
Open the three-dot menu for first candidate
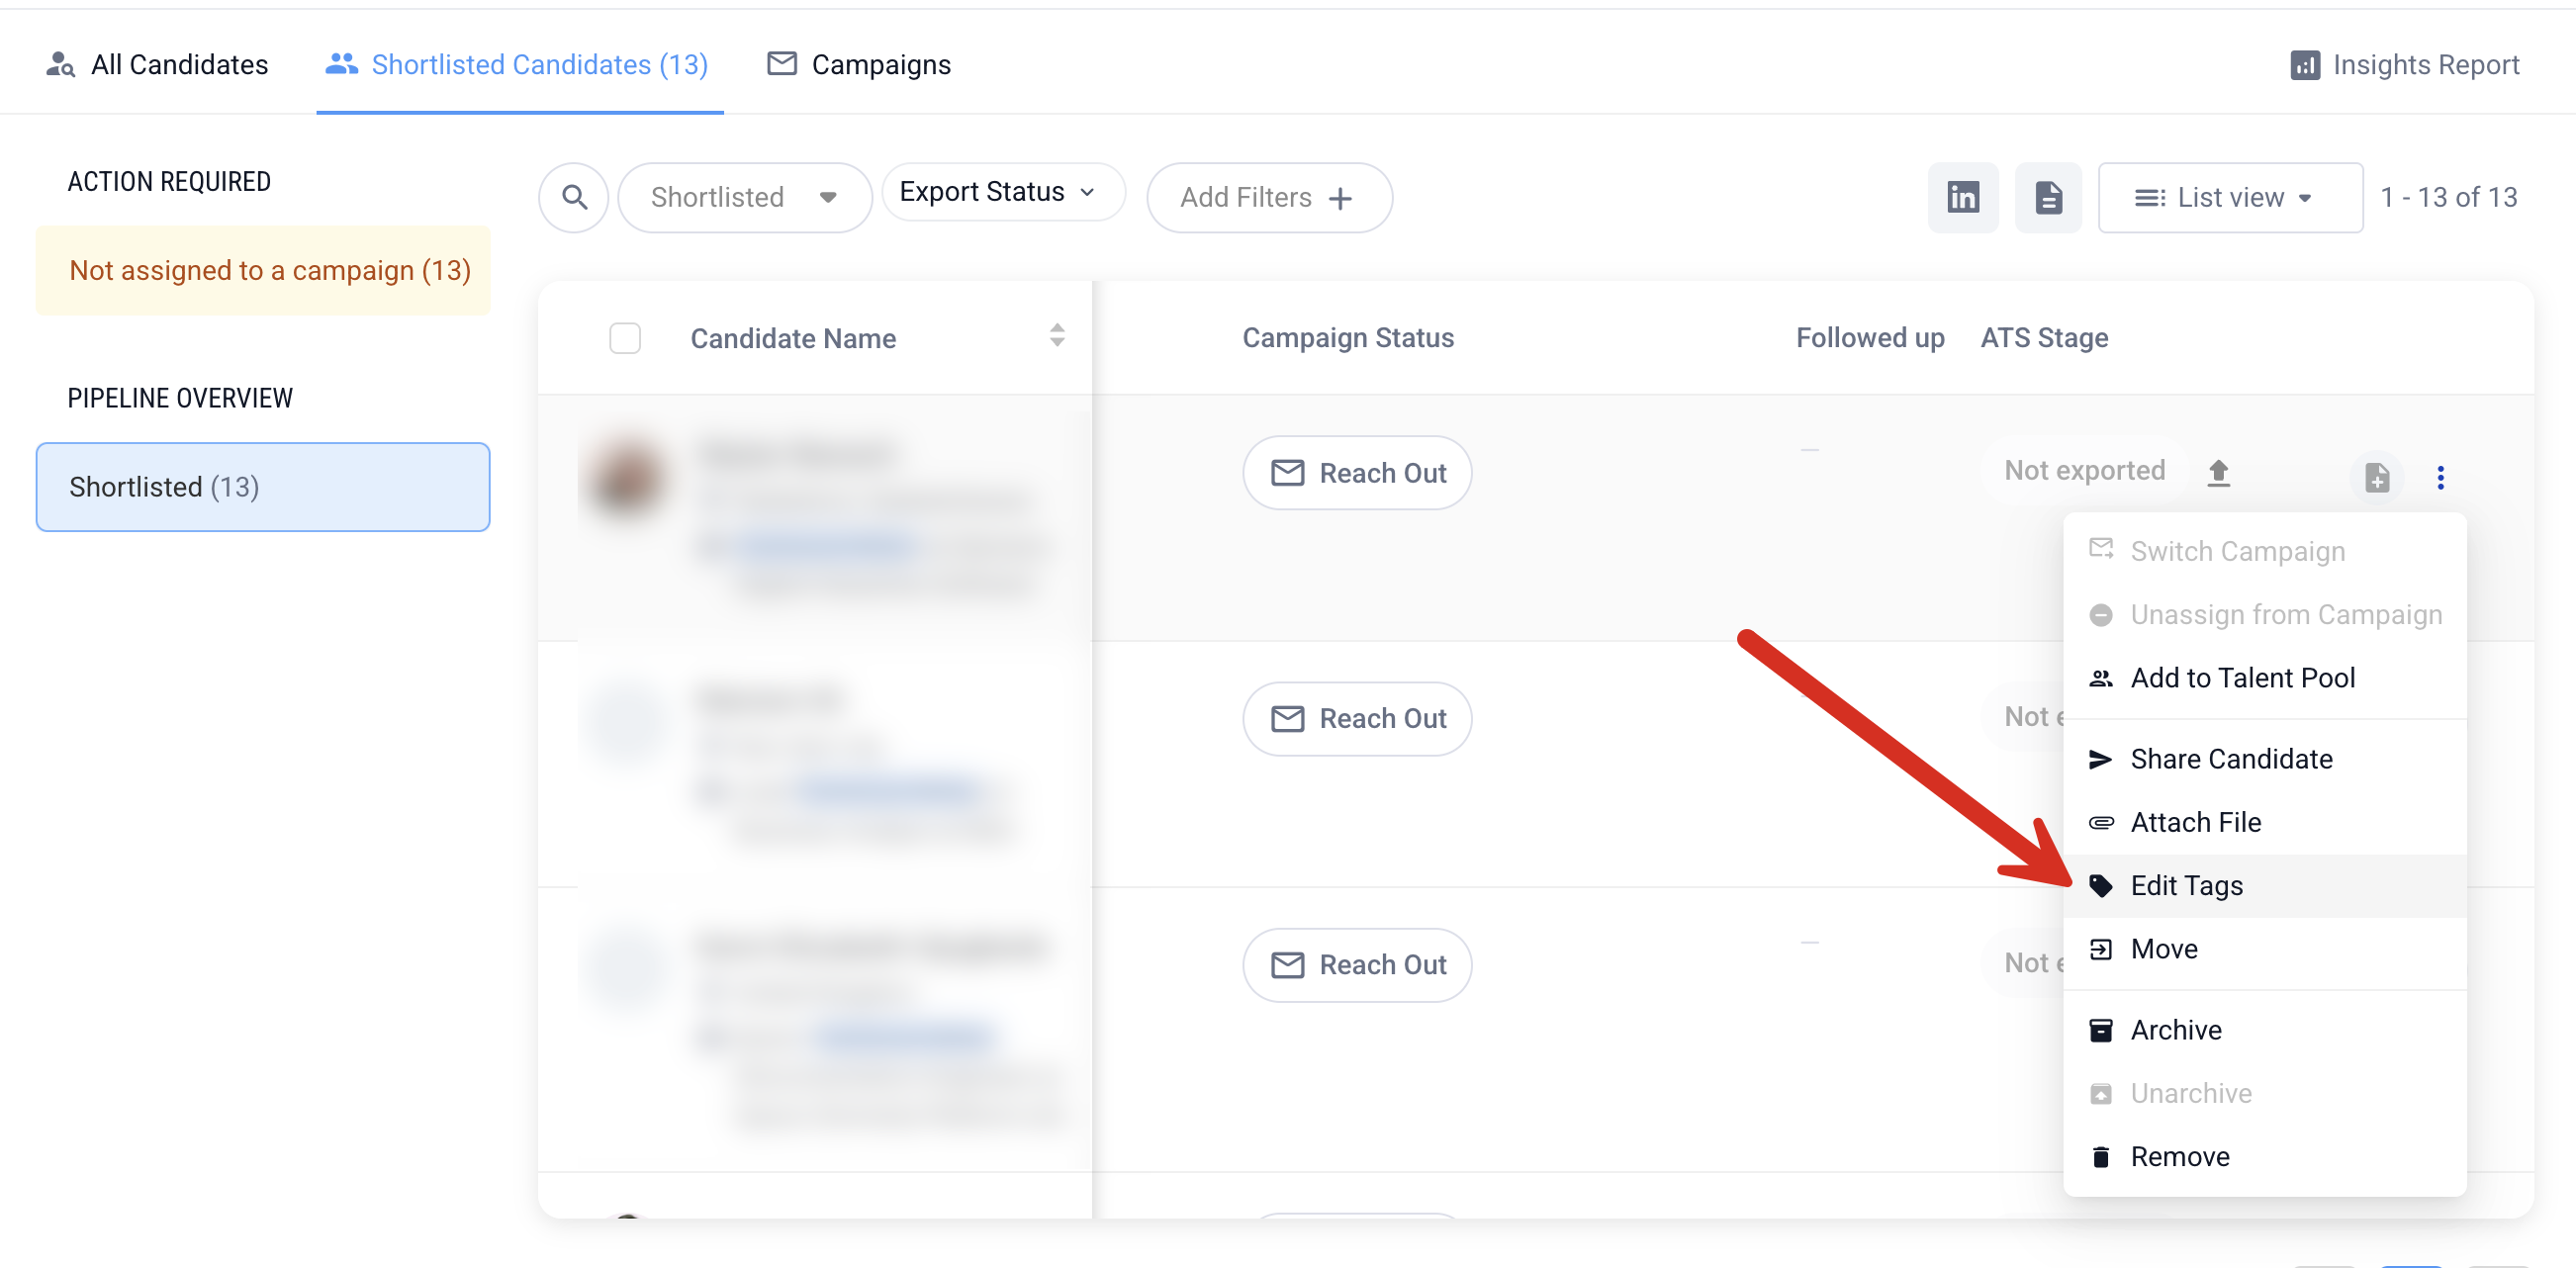pos(2440,477)
